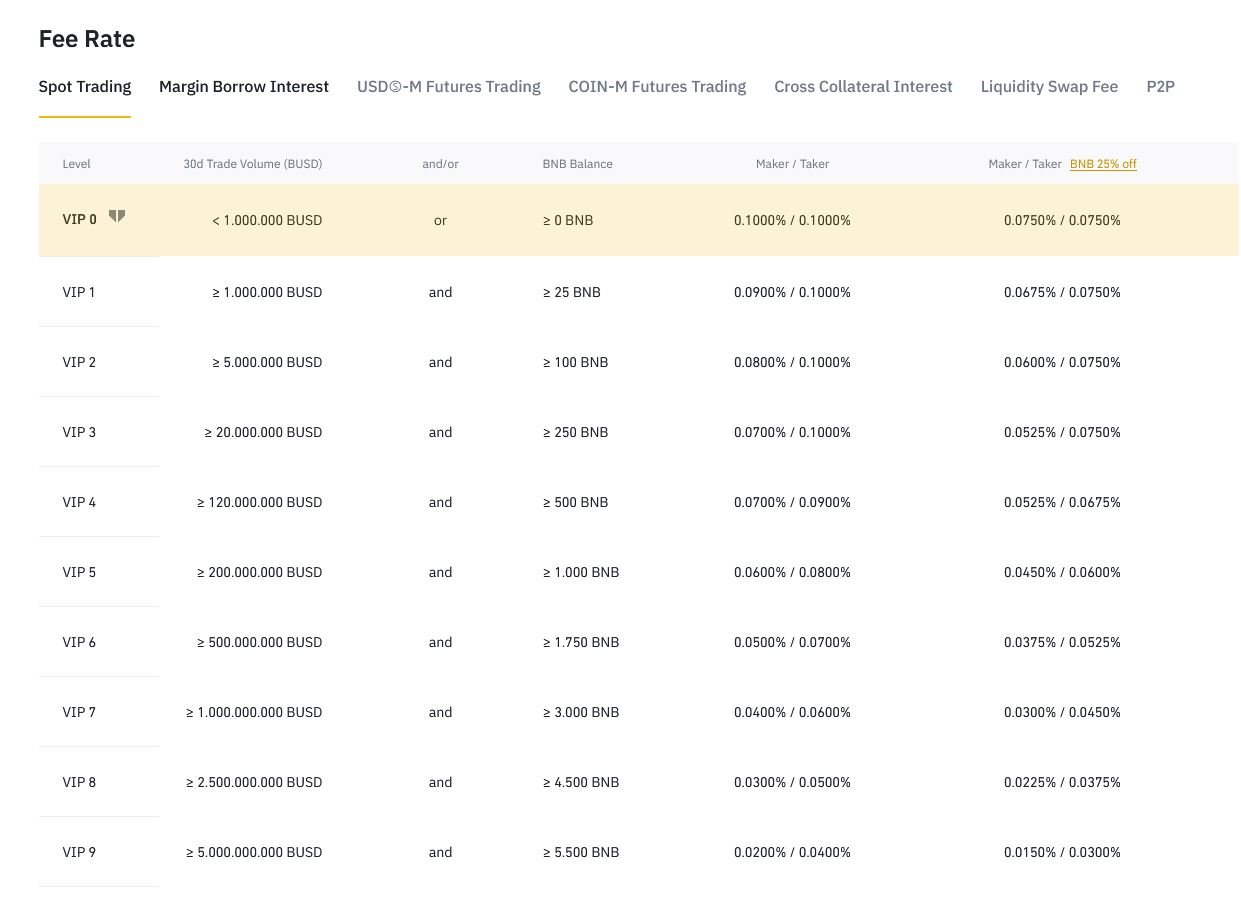Click the VIP 1 level cell

79,292
